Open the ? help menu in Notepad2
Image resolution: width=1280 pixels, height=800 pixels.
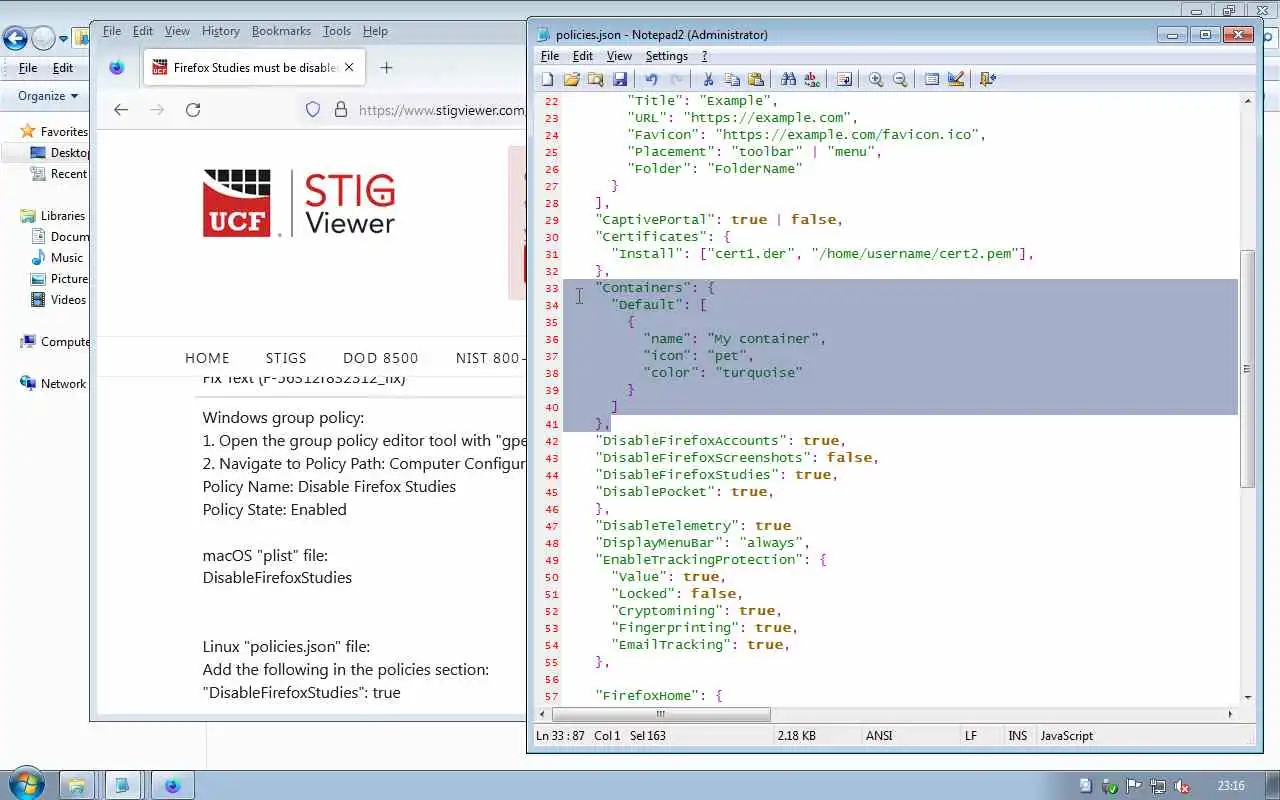click(x=704, y=56)
